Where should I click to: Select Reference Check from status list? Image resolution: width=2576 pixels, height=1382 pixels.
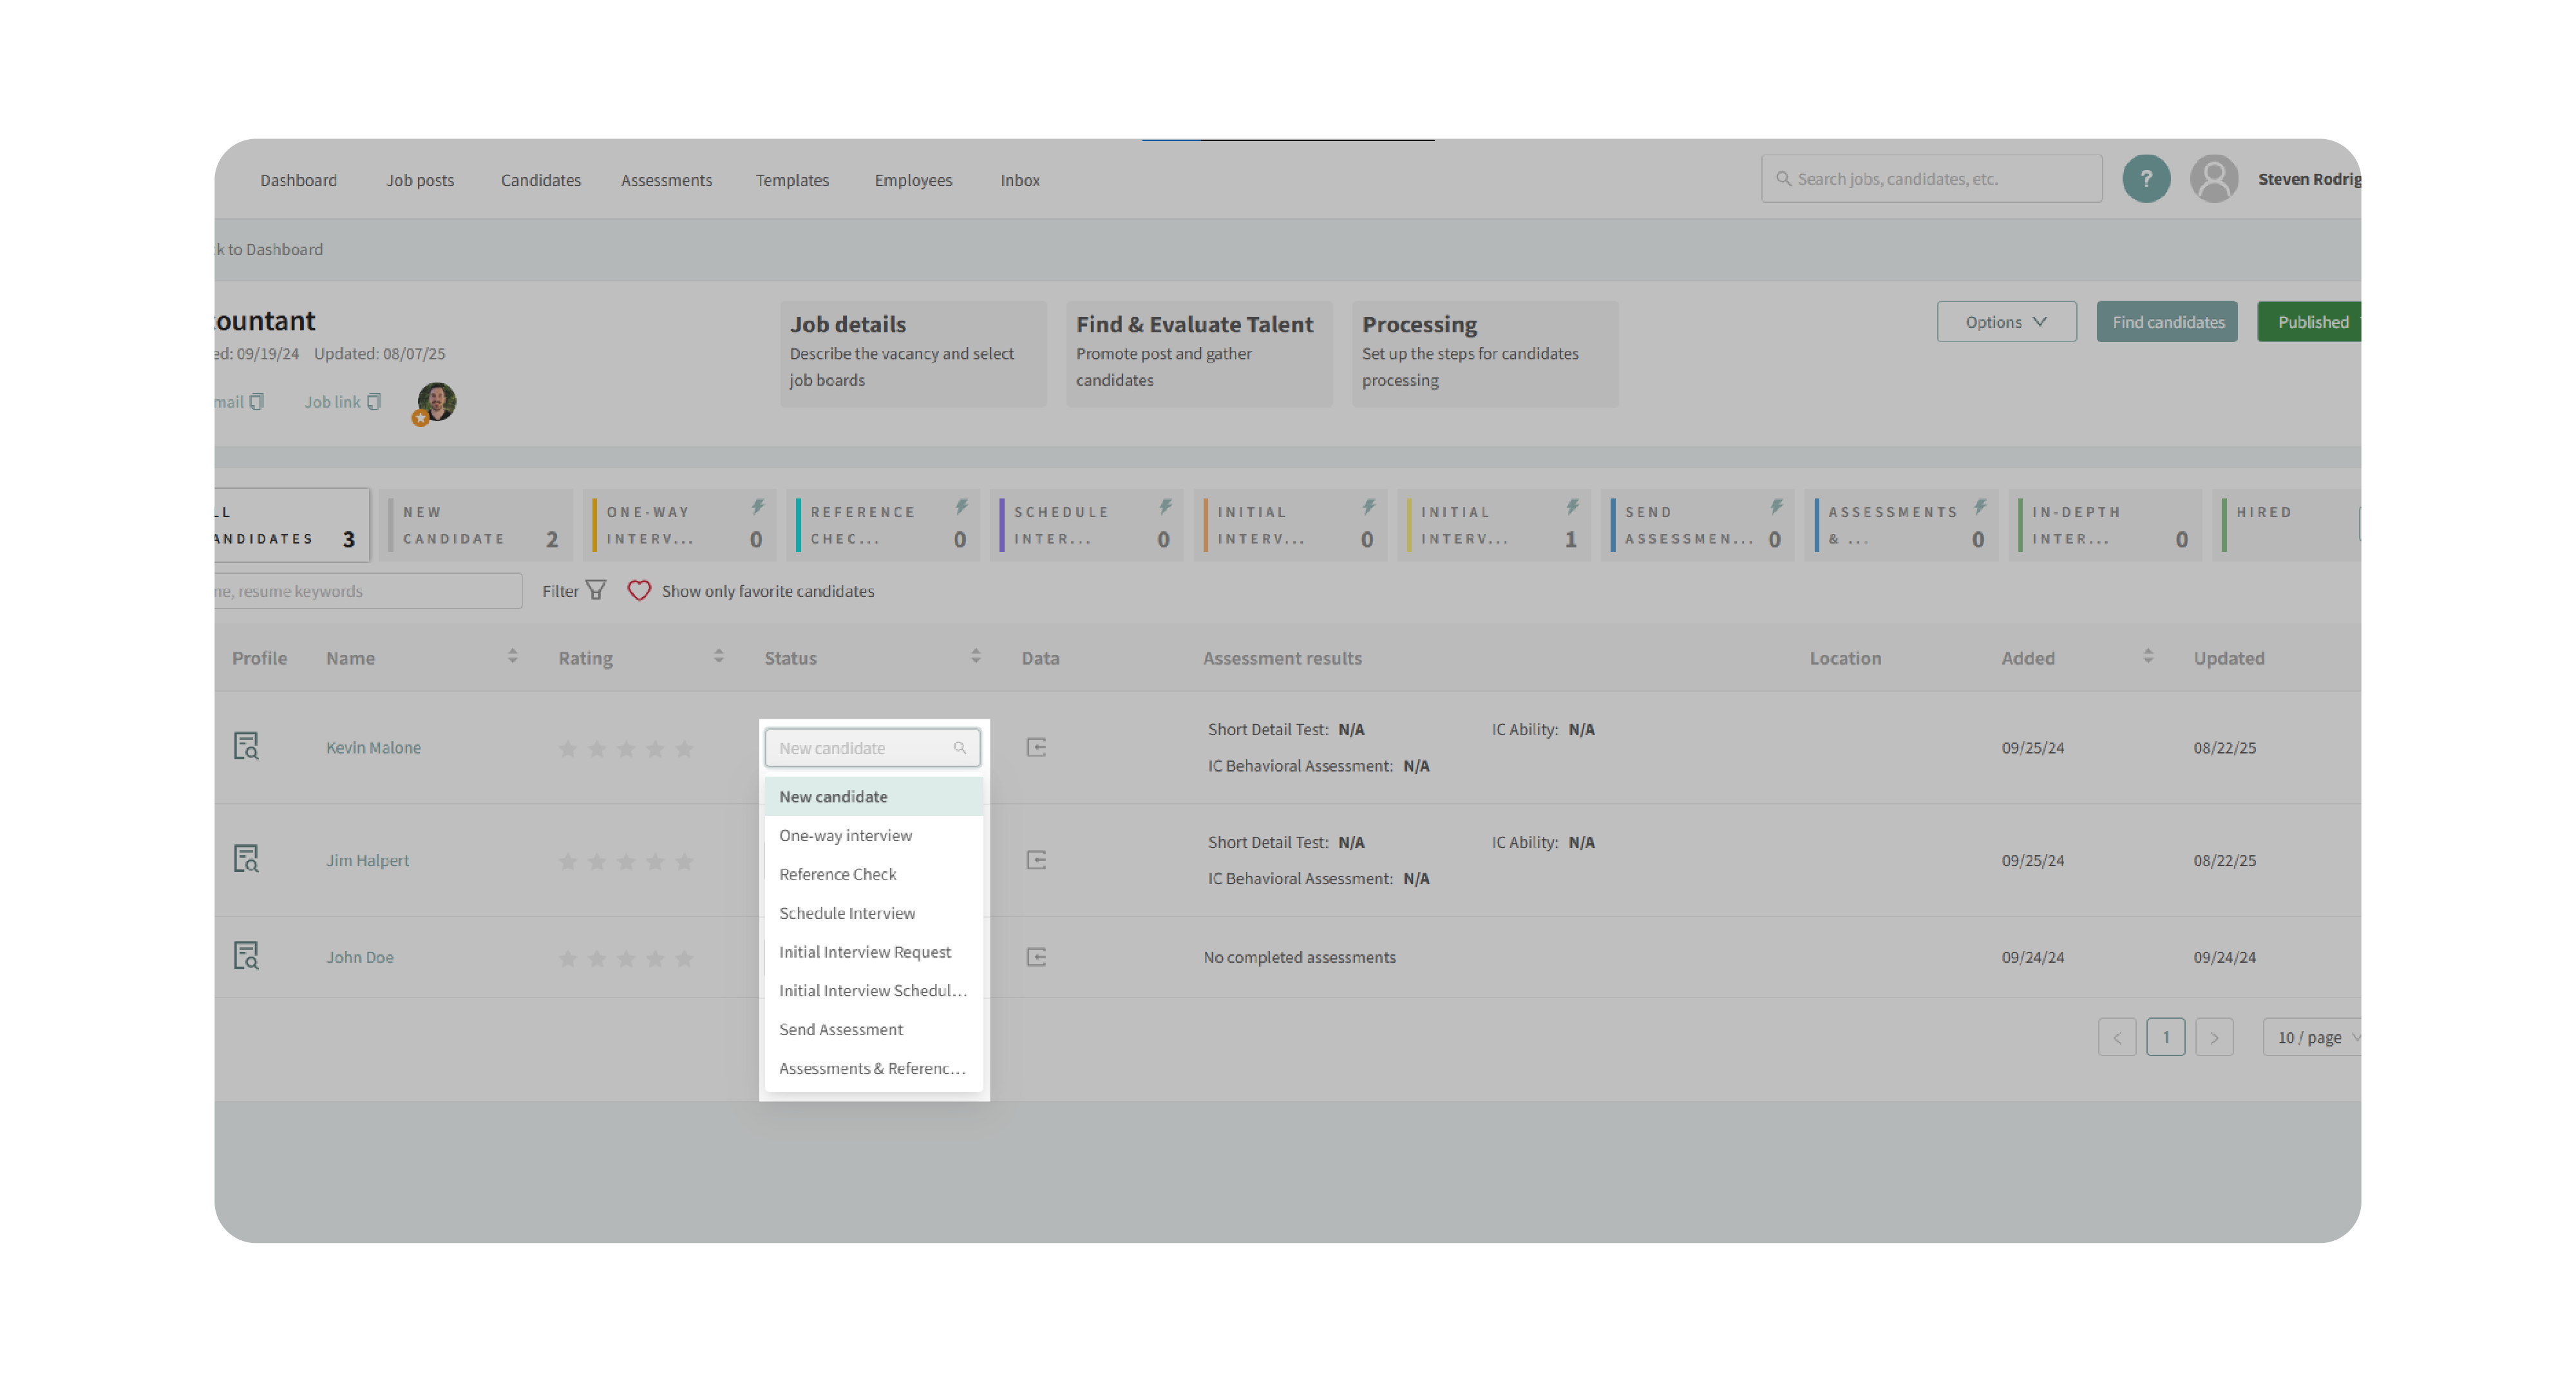[x=837, y=874]
